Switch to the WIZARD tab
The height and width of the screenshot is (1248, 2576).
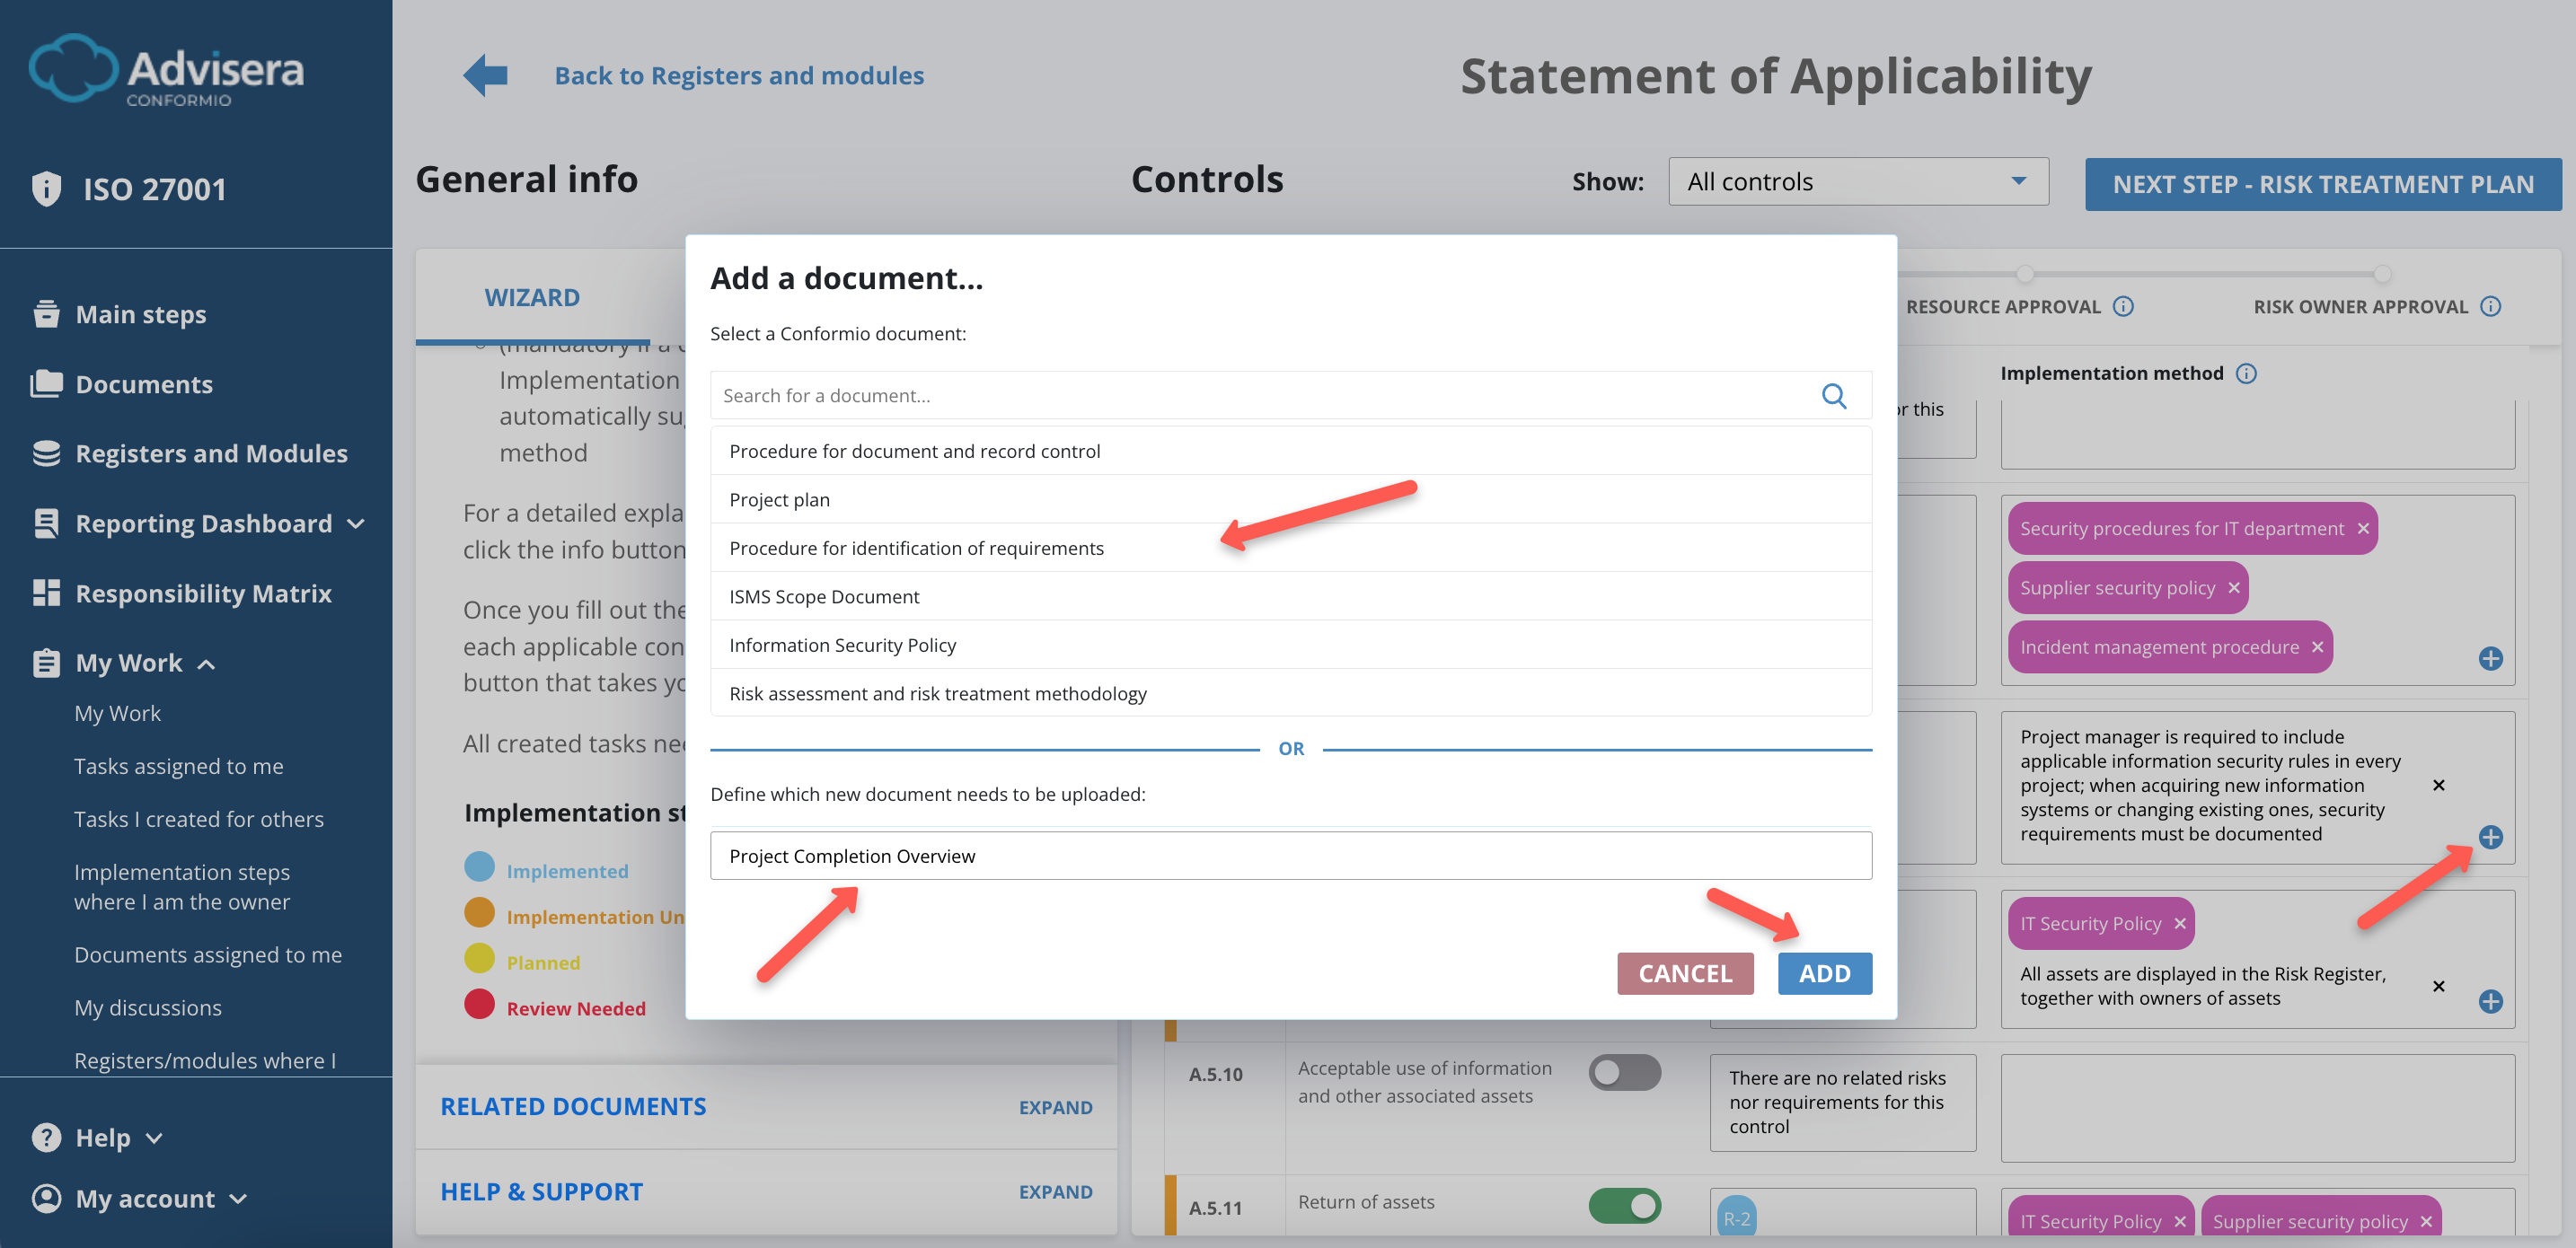531,296
